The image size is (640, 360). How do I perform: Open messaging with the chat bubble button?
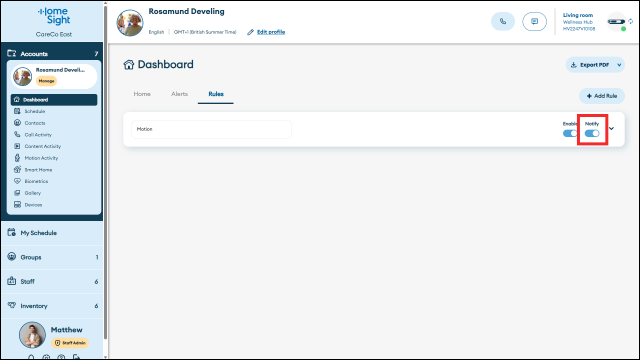[534, 21]
